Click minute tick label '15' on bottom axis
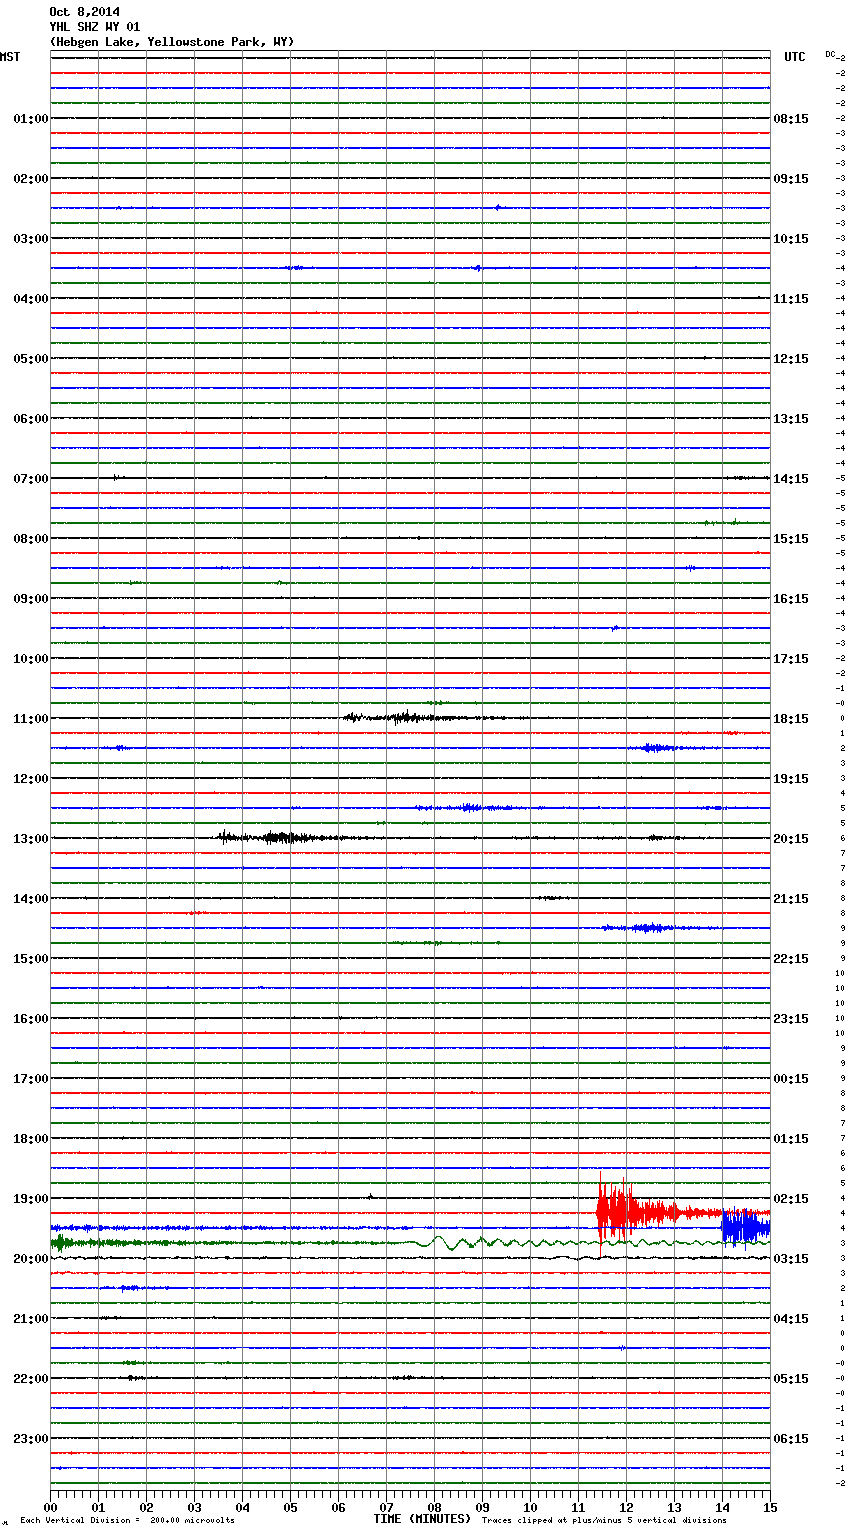850x1534 pixels. click(x=770, y=1506)
